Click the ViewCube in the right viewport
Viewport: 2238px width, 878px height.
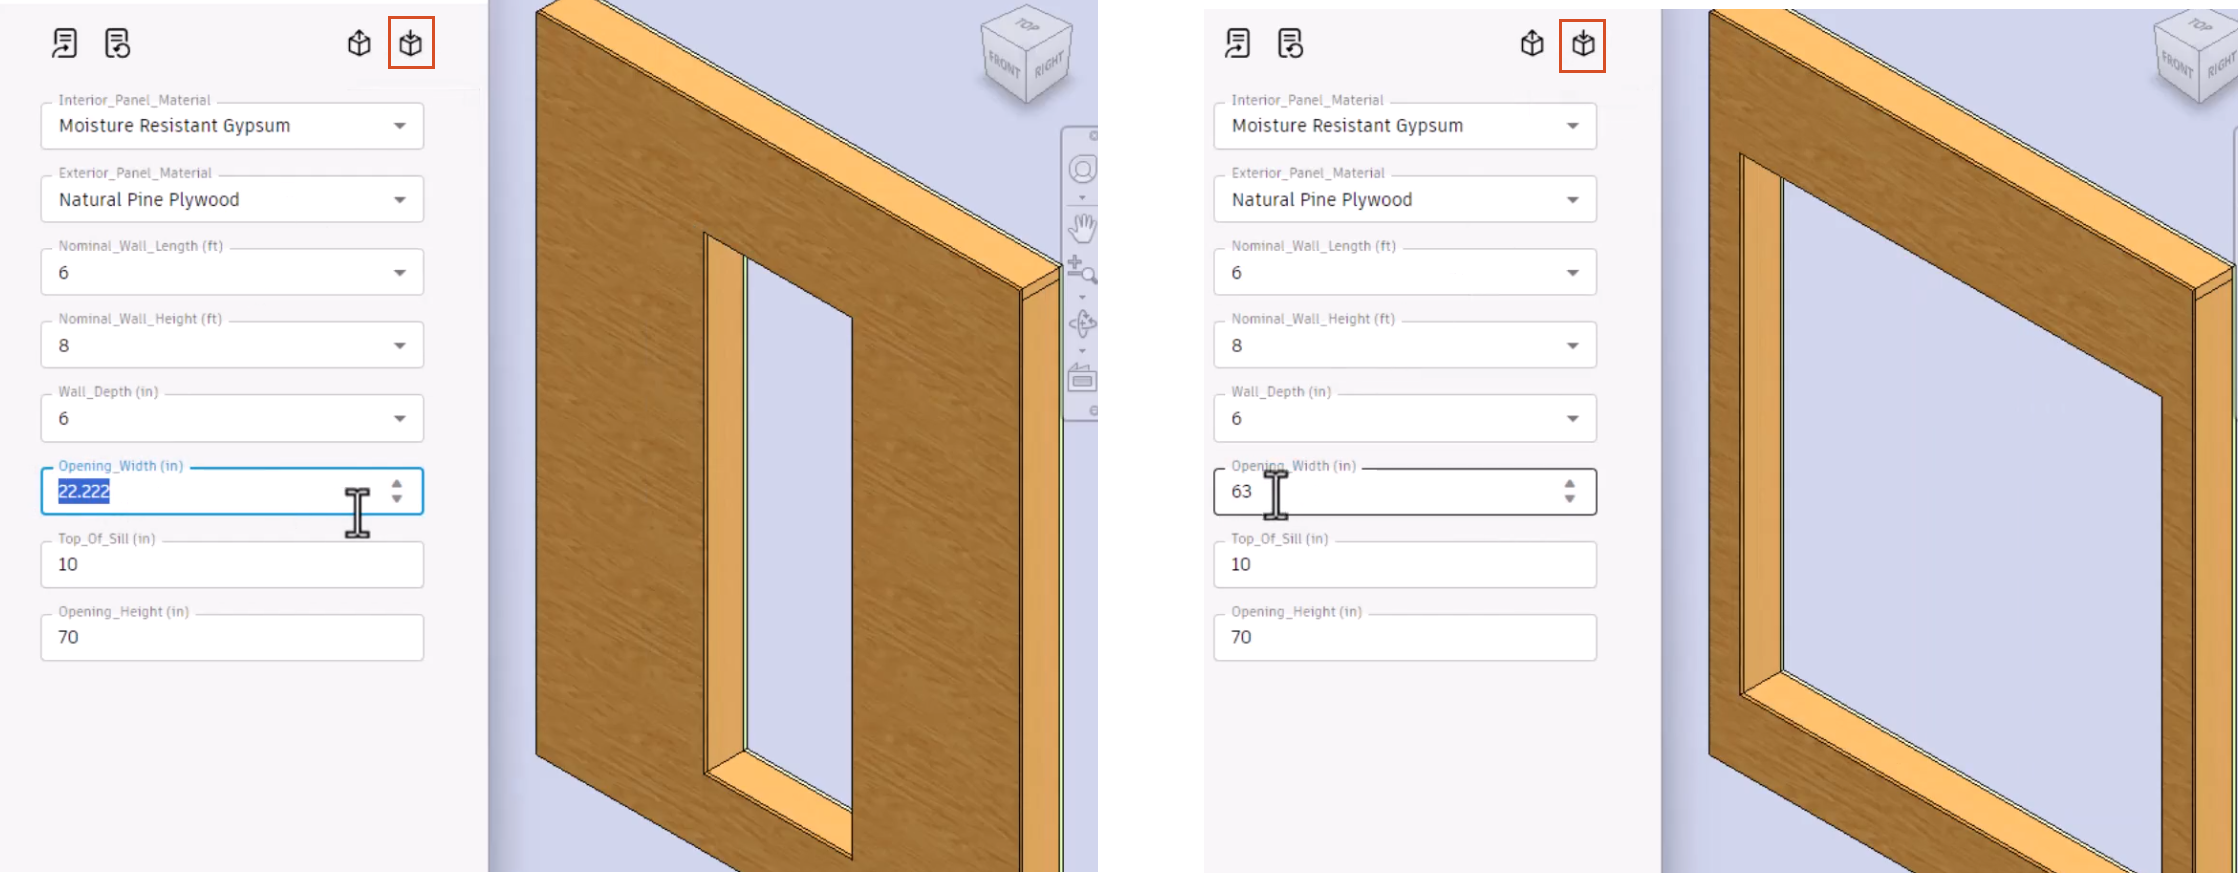pyautogui.click(x=2195, y=57)
